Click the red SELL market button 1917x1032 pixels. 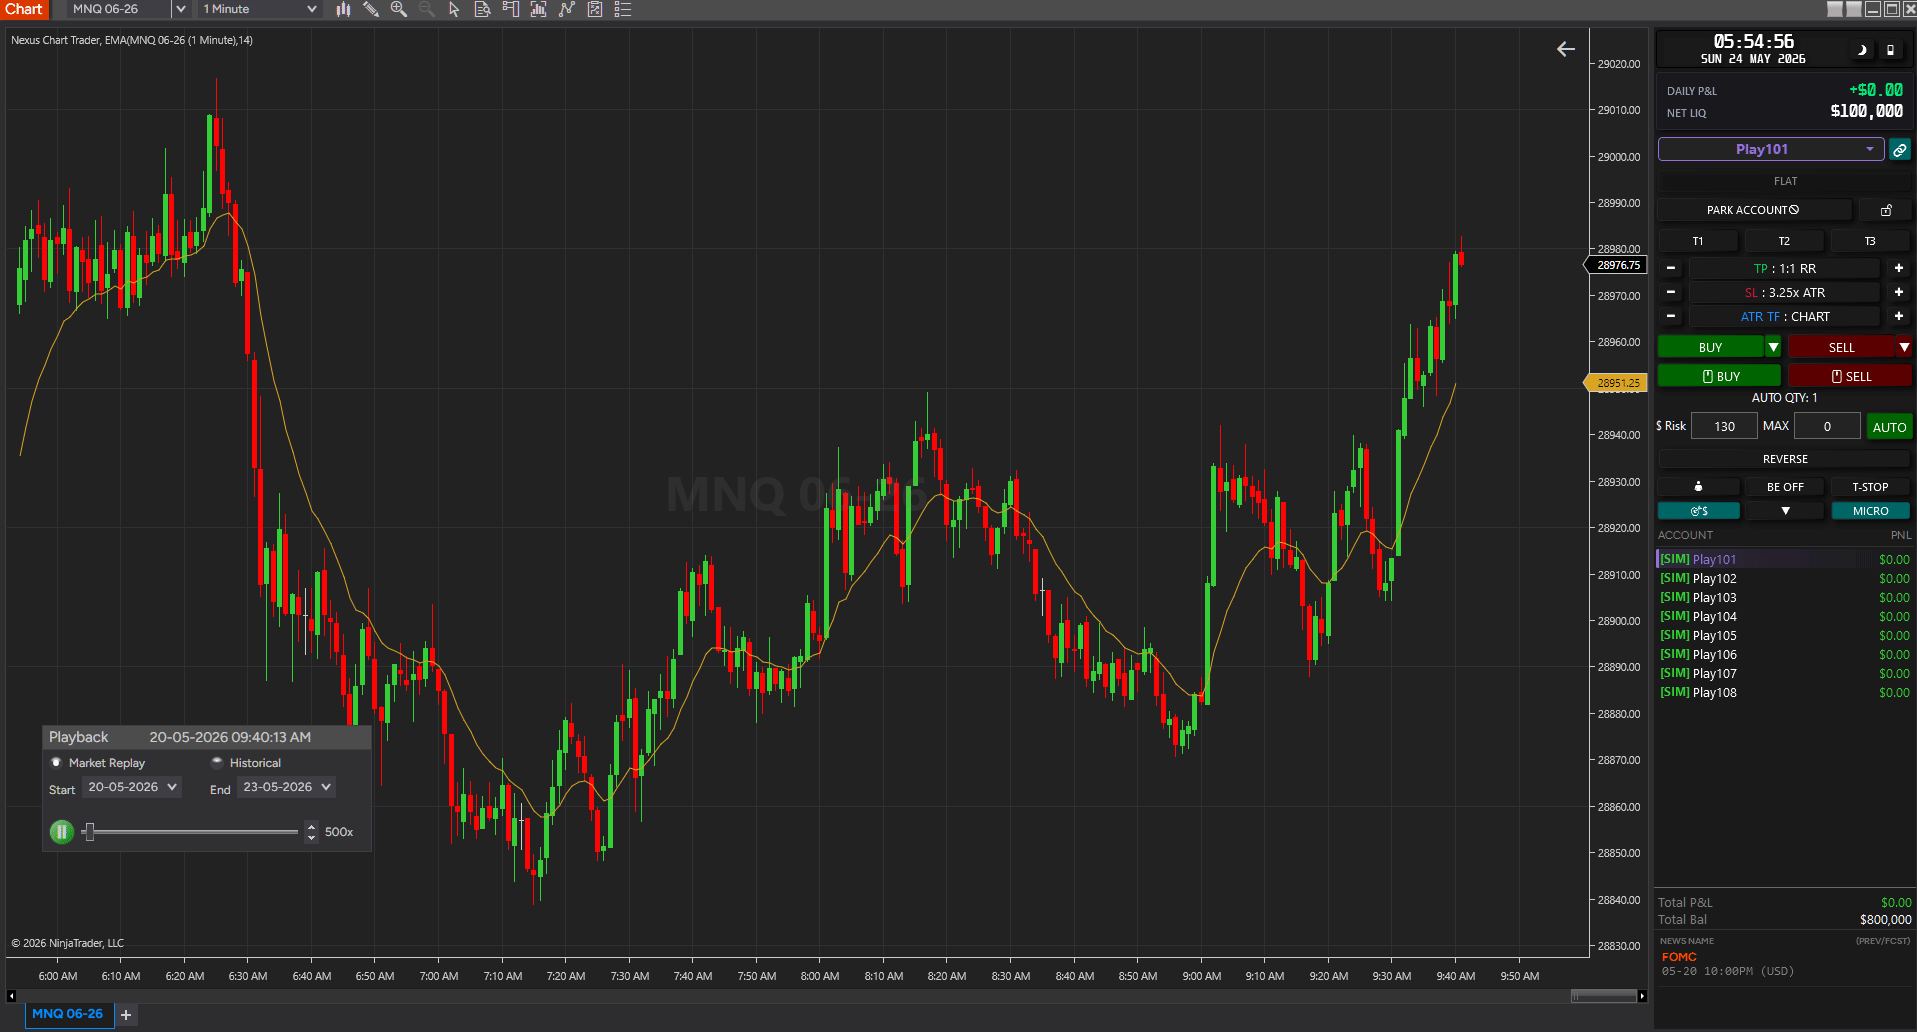pos(1841,347)
